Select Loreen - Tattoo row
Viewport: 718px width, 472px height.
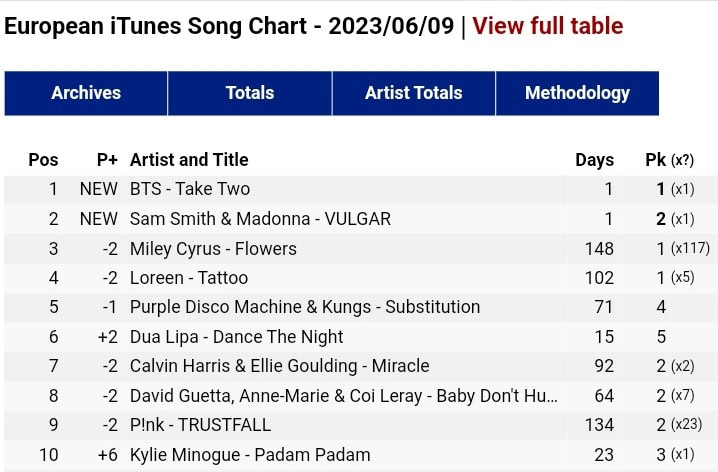pos(189,278)
